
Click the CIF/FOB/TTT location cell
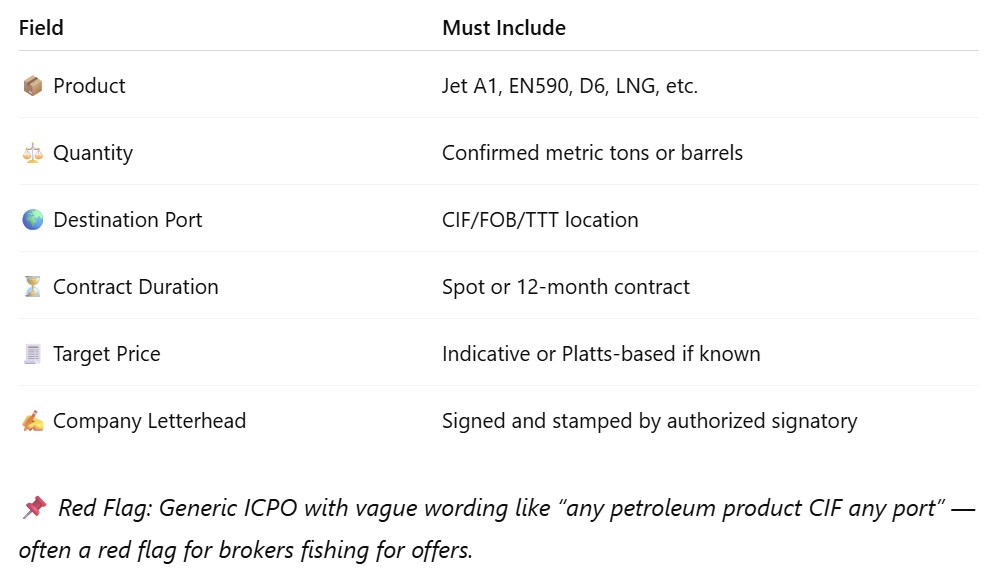point(540,220)
